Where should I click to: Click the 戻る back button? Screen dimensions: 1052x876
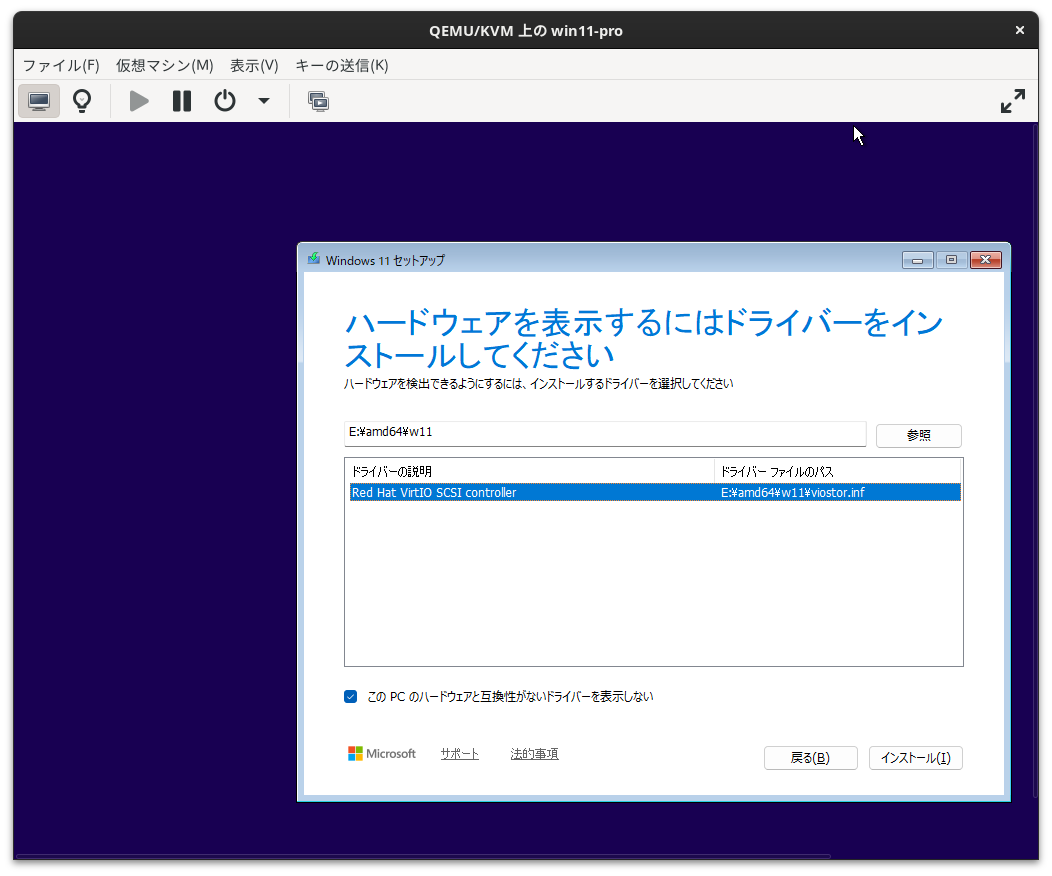(x=810, y=757)
